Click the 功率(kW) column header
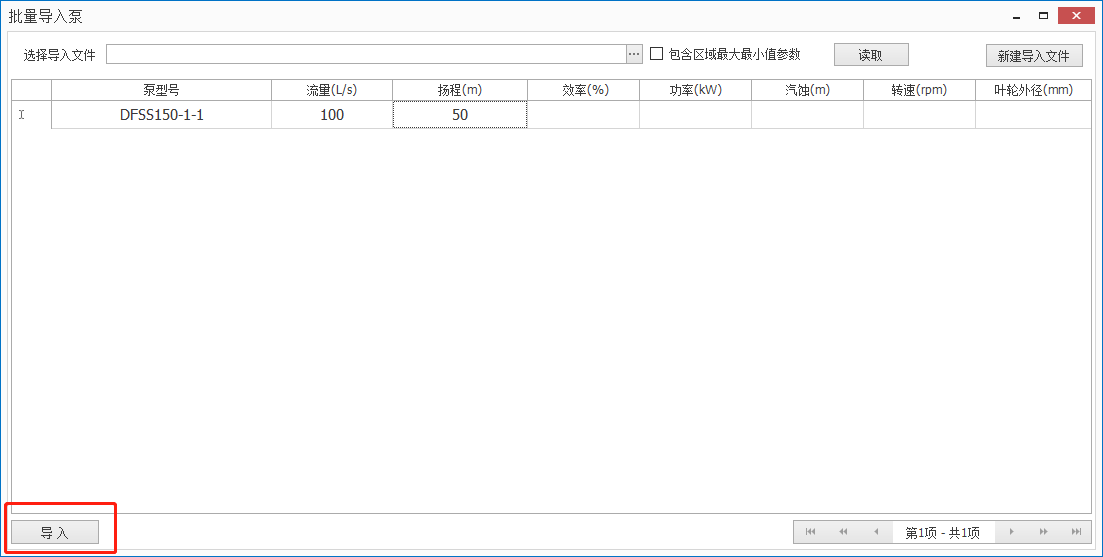Viewport: 1103px width, 557px height. coord(696,90)
